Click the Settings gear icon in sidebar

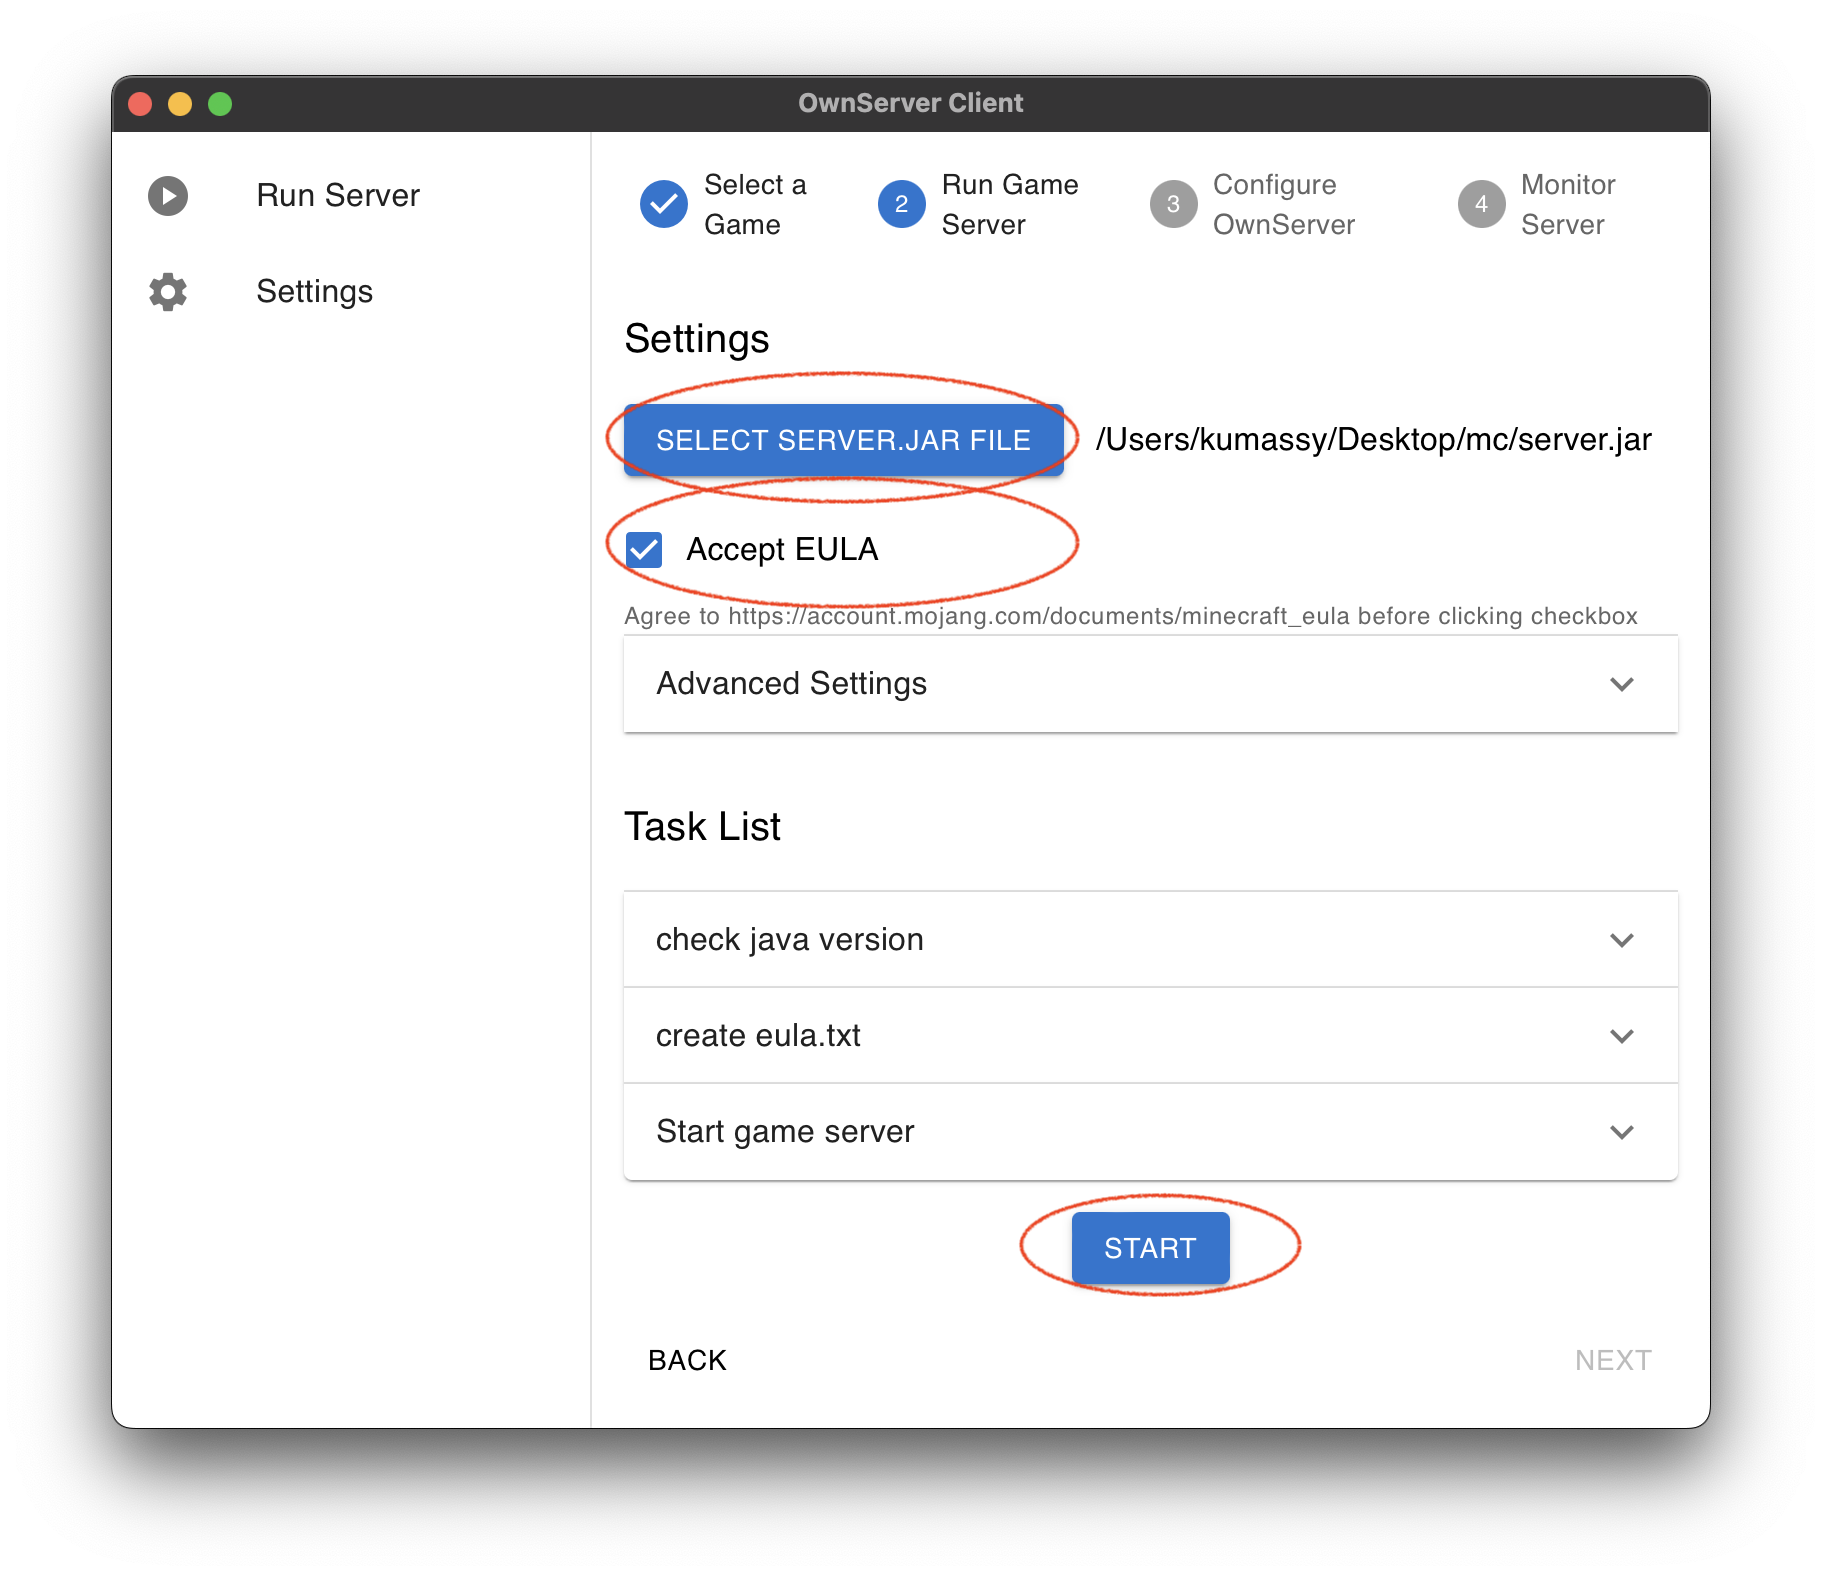[168, 292]
